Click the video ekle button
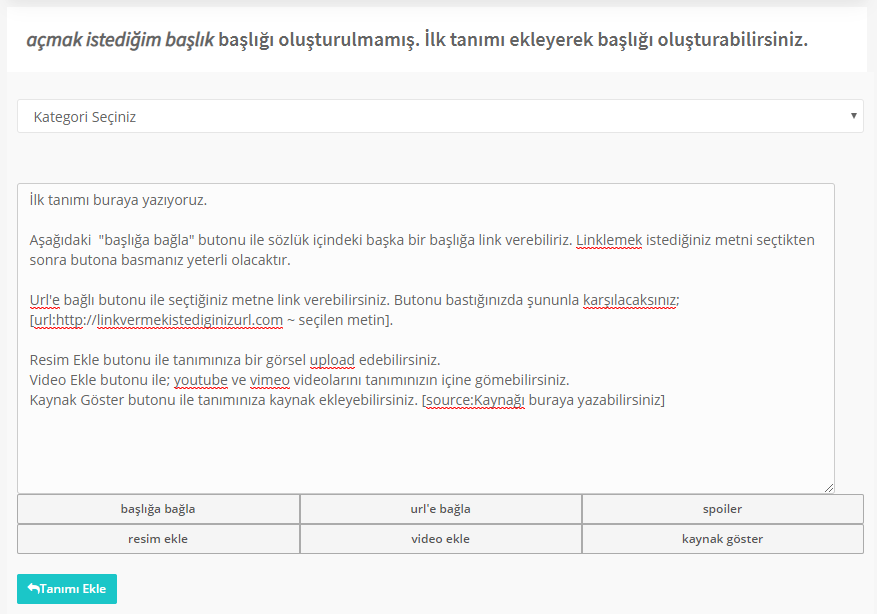This screenshot has width=877, height=614. click(x=441, y=539)
